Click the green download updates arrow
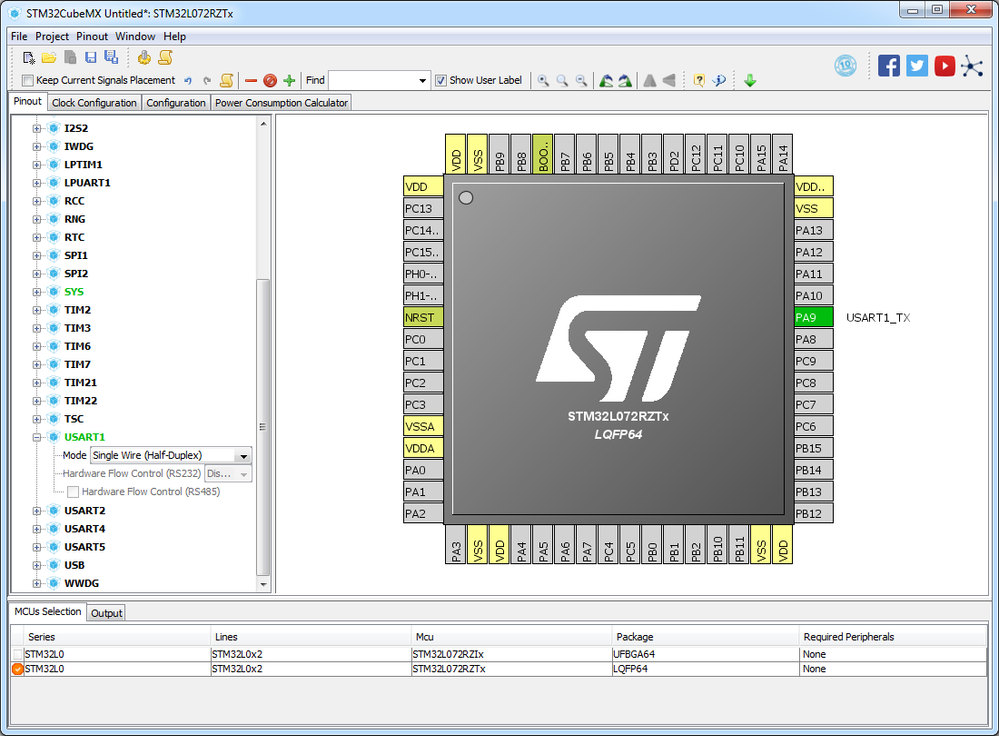This screenshot has width=999, height=736. [x=750, y=80]
